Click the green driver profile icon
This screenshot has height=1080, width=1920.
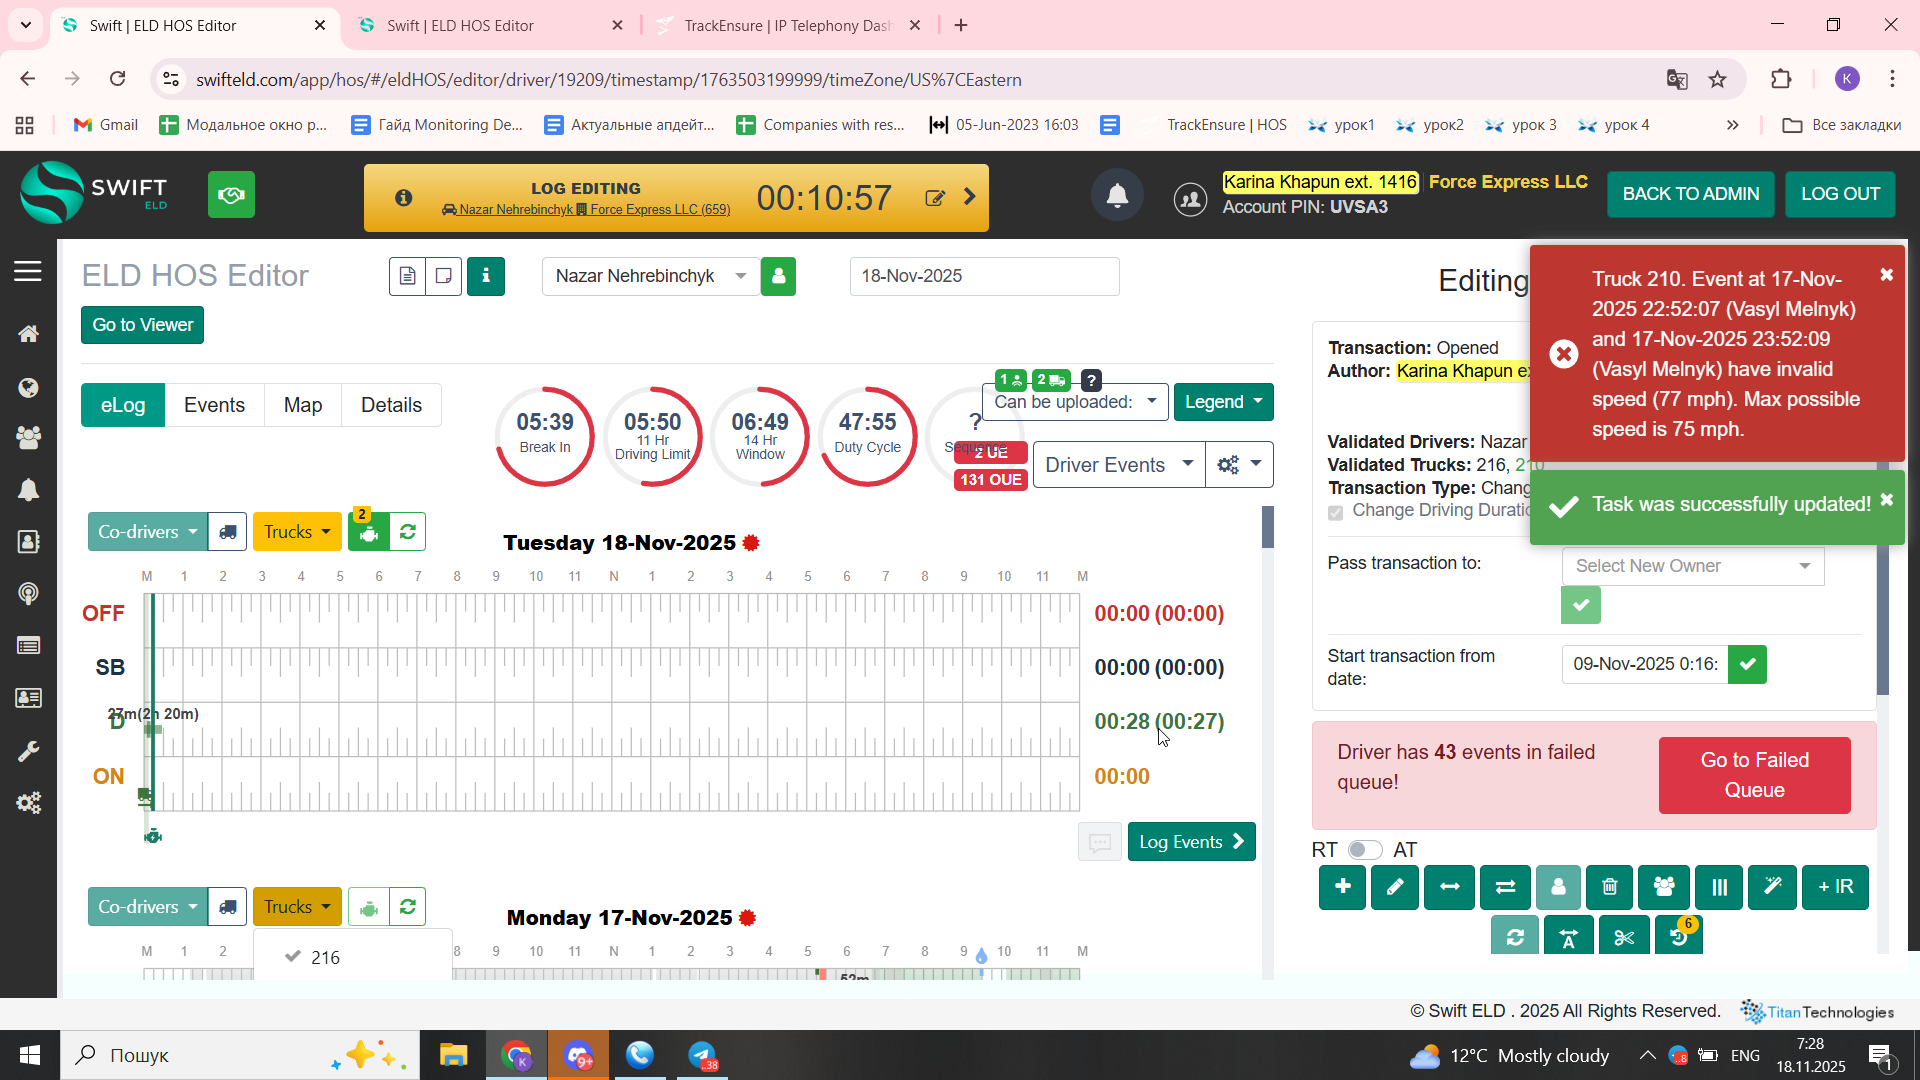tap(778, 276)
